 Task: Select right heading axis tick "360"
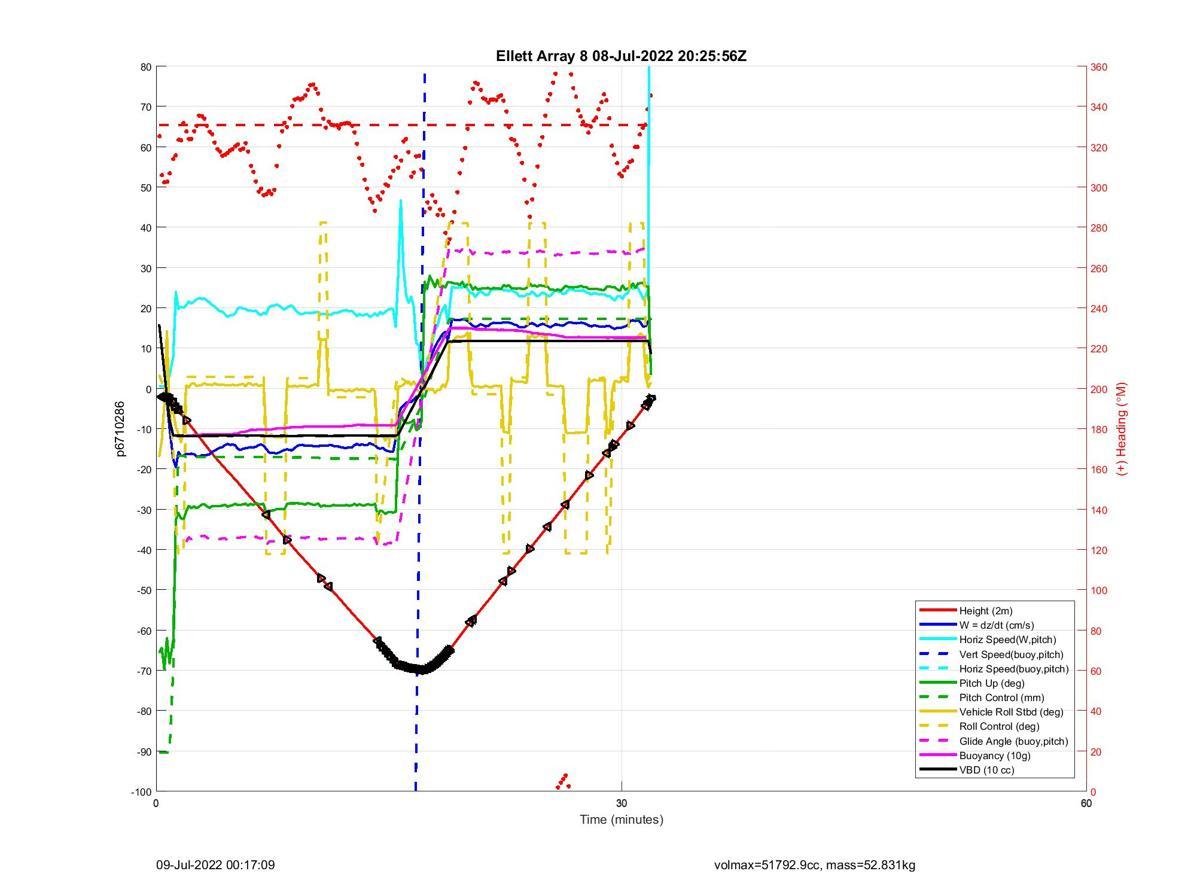pos(1099,67)
